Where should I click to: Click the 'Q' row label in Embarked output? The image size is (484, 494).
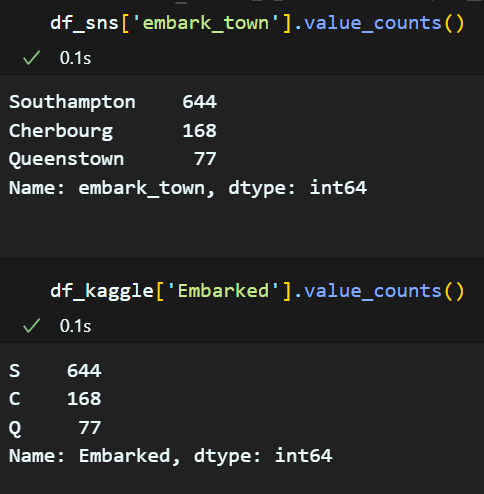15,428
